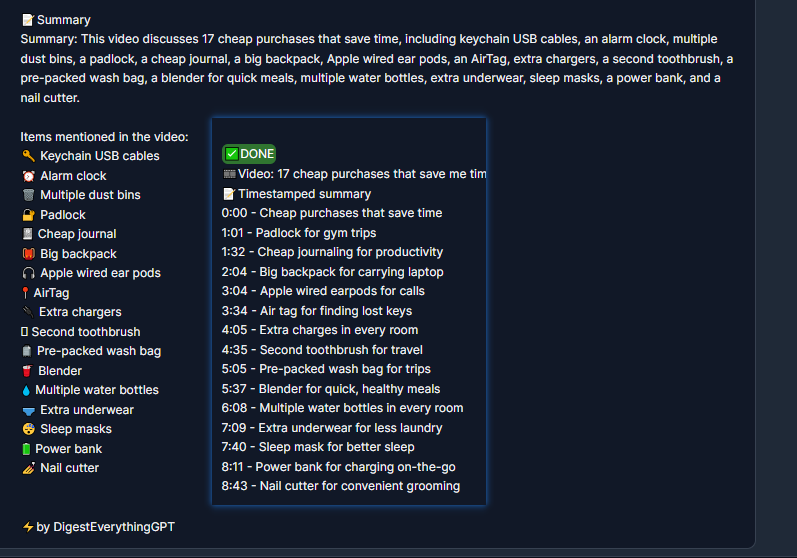The width and height of the screenshot is (797, 558).
Task: Click the trash bin emoji beside Multiple dust bins
Action: click(28, 195)
